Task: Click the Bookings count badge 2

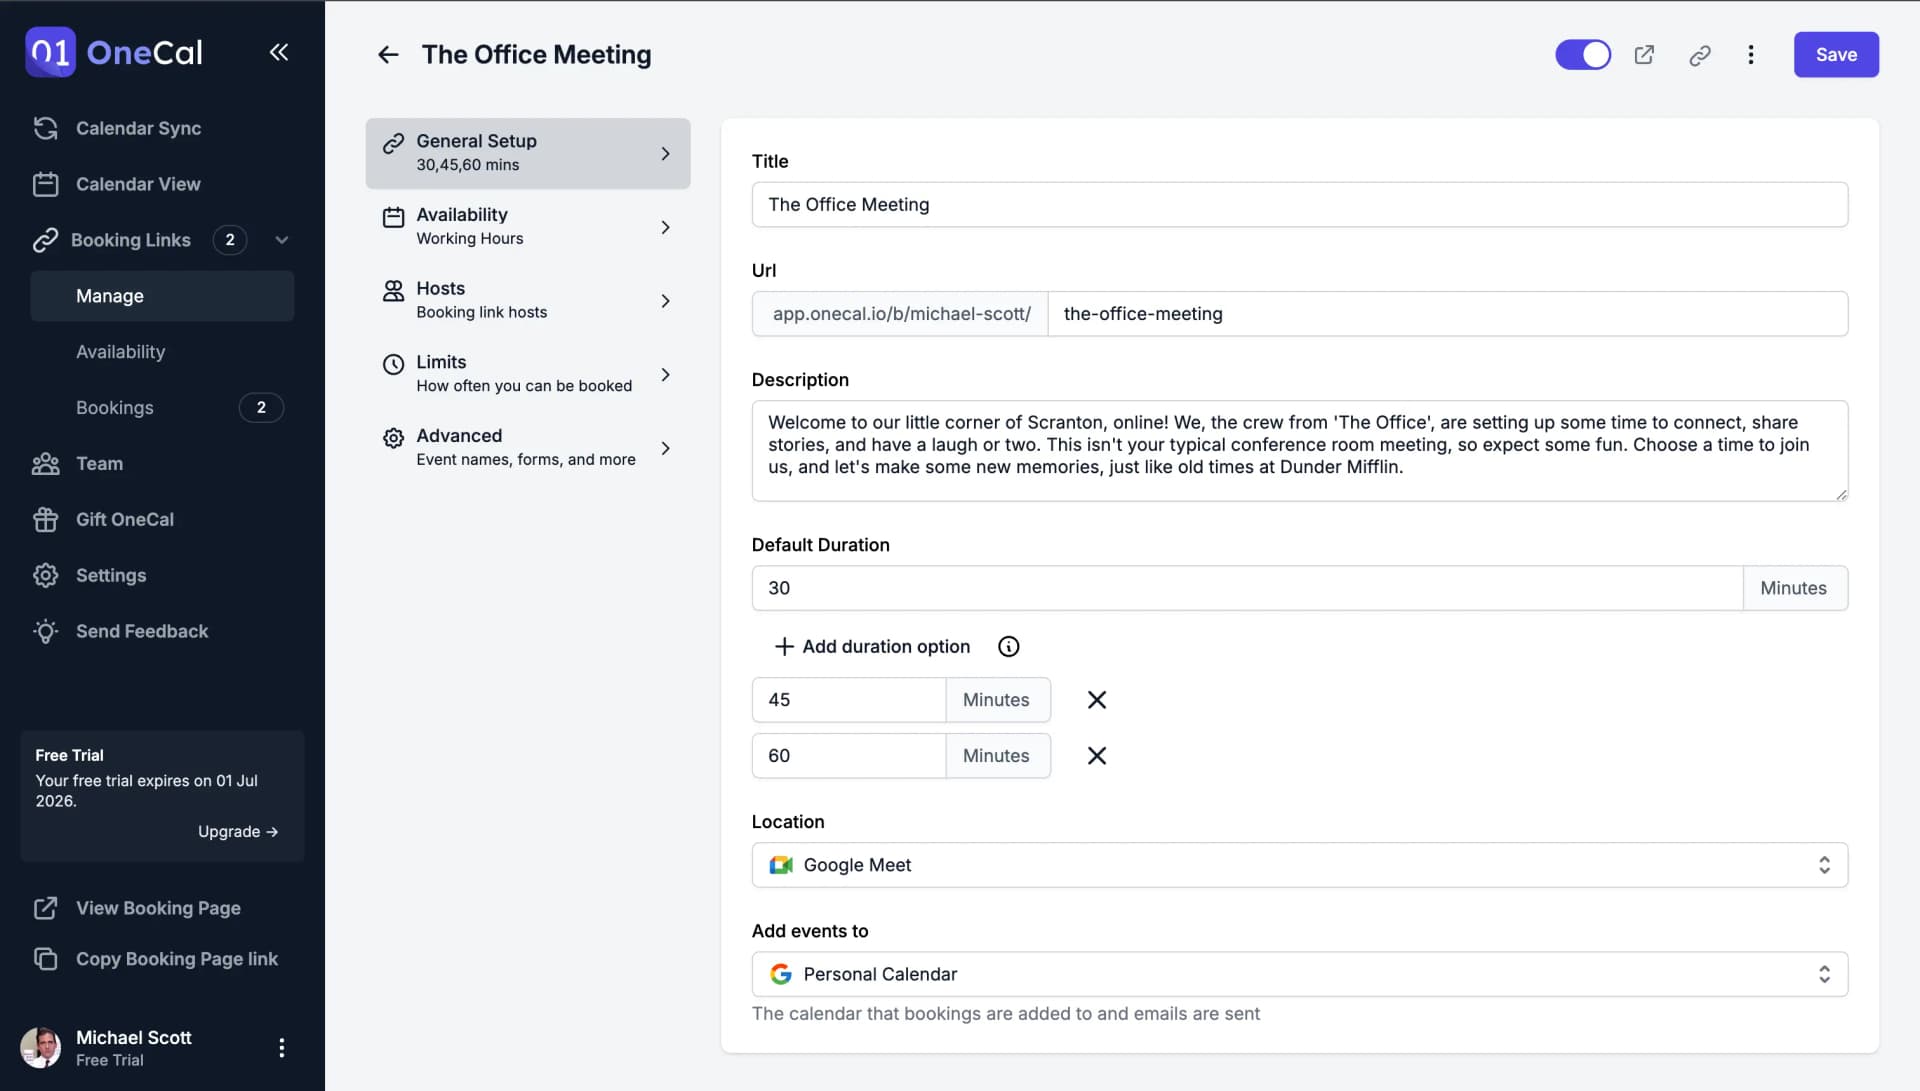Action: tap(261, 408)
